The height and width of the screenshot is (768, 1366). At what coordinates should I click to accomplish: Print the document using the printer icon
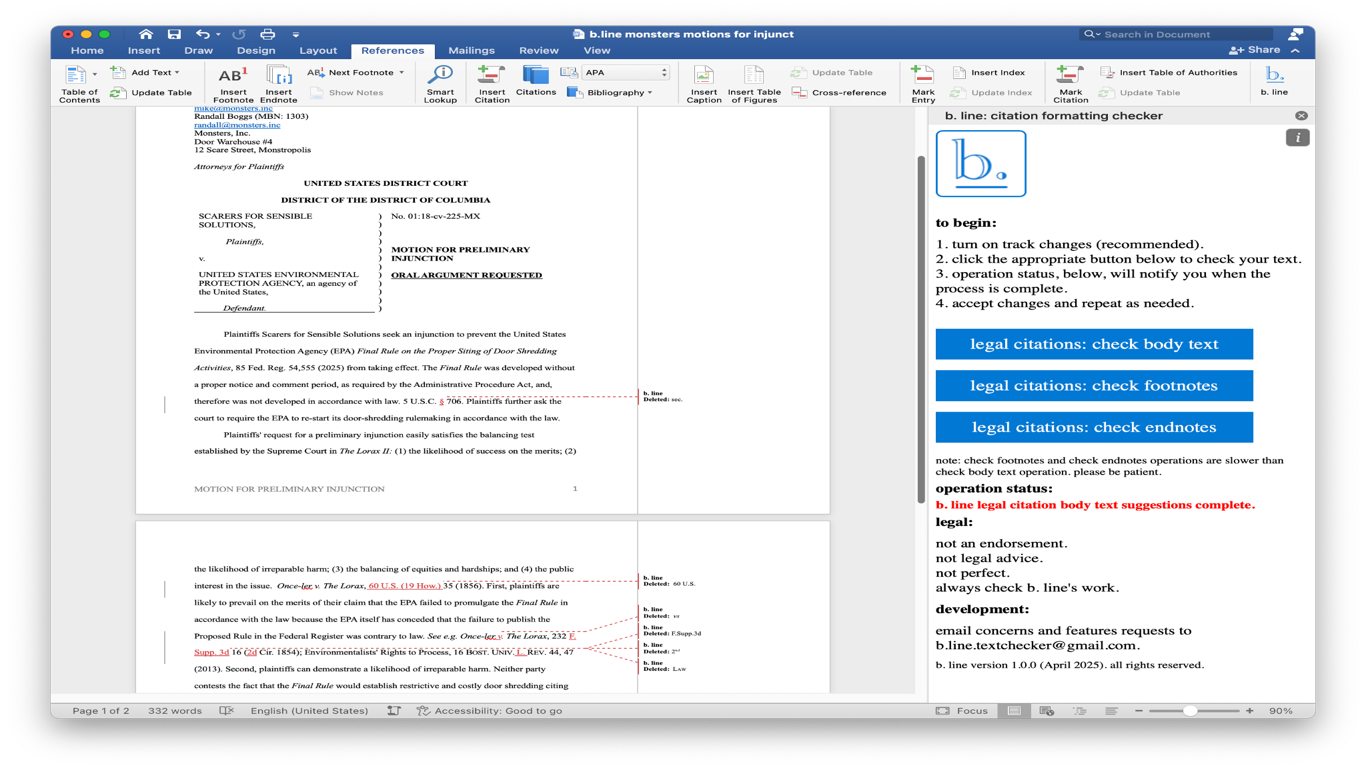(267, 34)
